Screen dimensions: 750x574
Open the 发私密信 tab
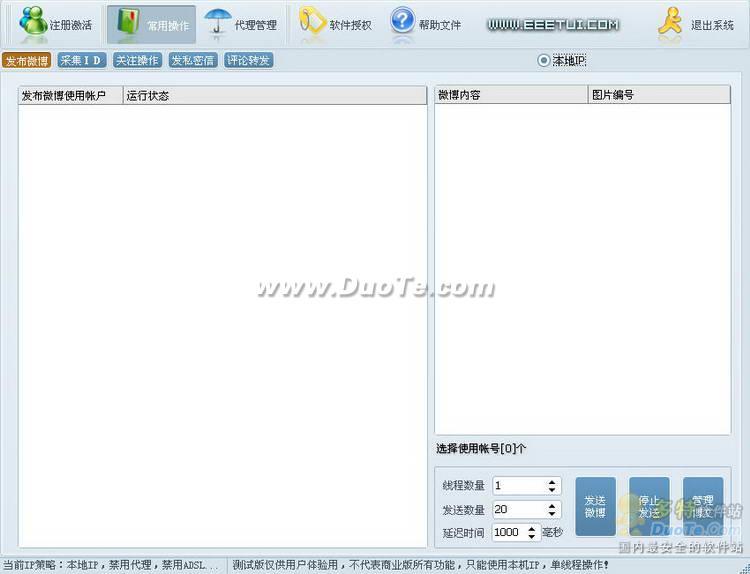[192, 61]
